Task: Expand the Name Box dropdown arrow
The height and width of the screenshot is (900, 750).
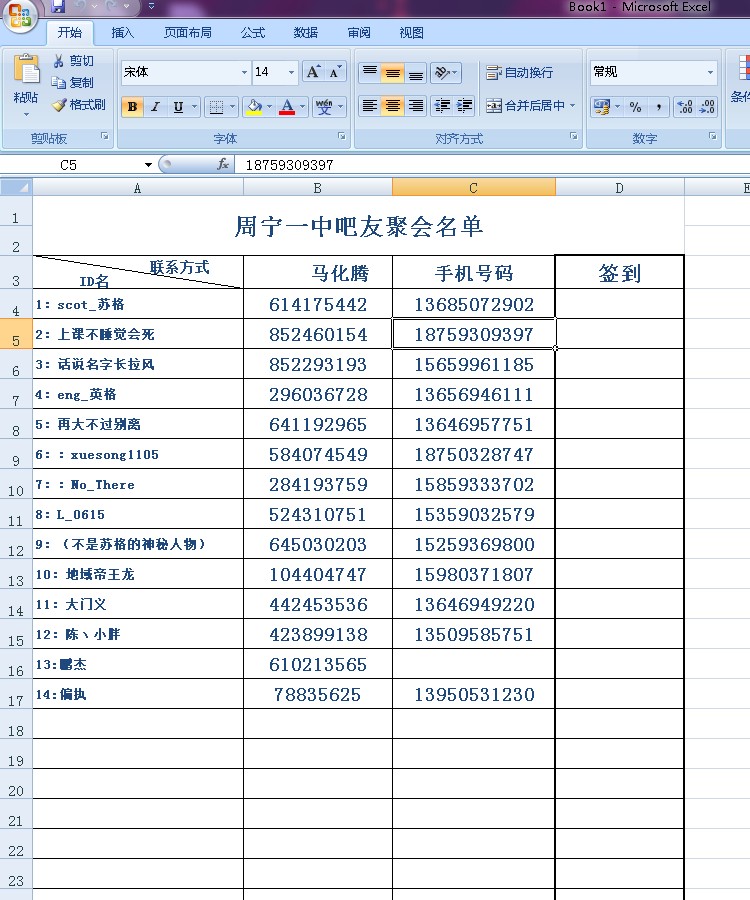Action: pyautogui.click(x=148, y=165)
